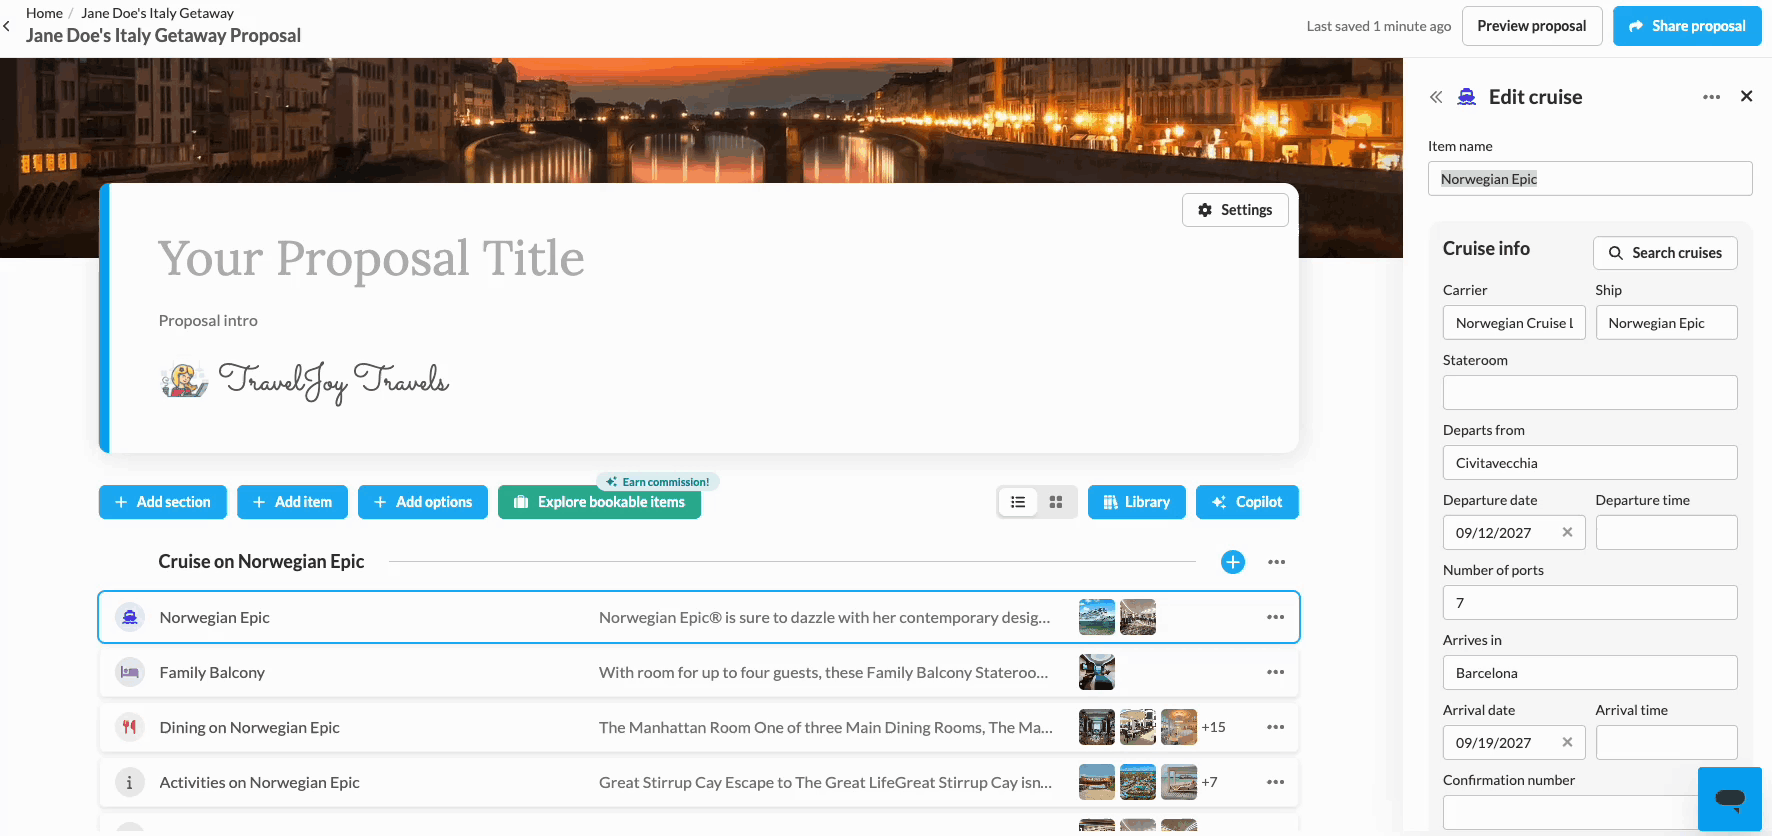
Task: Click Add section button
Action: [x=163, y=502]
